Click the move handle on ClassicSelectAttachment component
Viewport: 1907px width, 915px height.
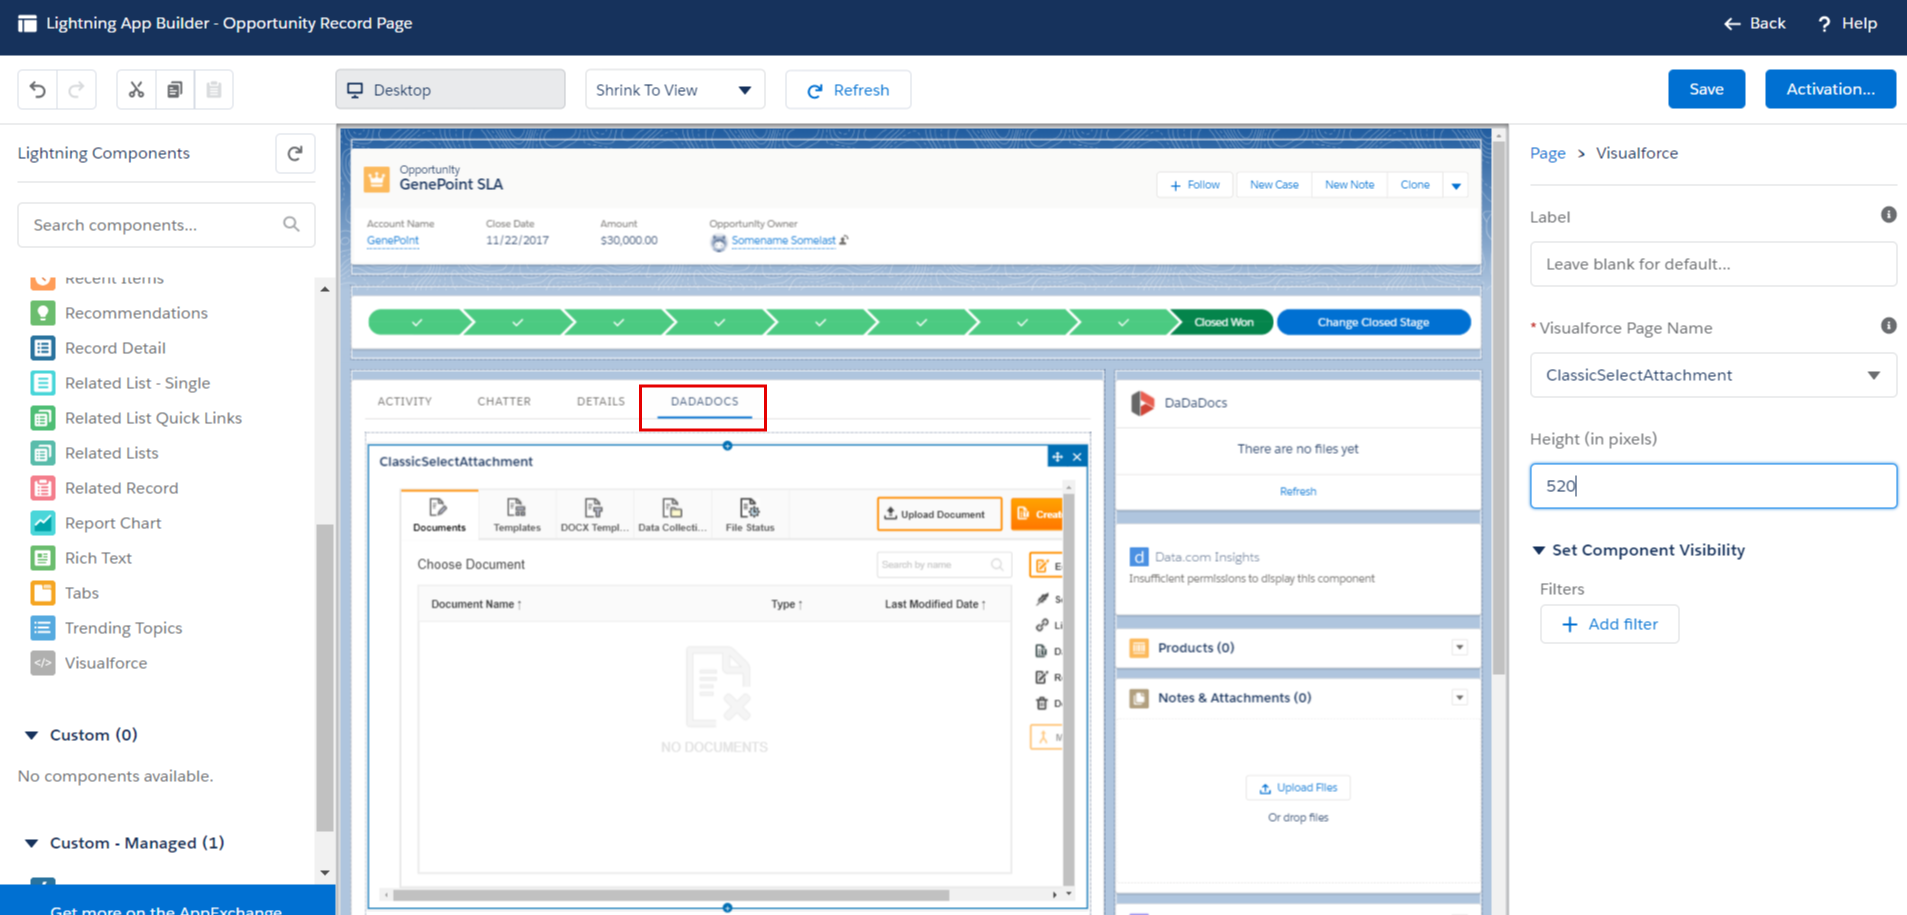pyautogui.click(x=1057, y=457)
